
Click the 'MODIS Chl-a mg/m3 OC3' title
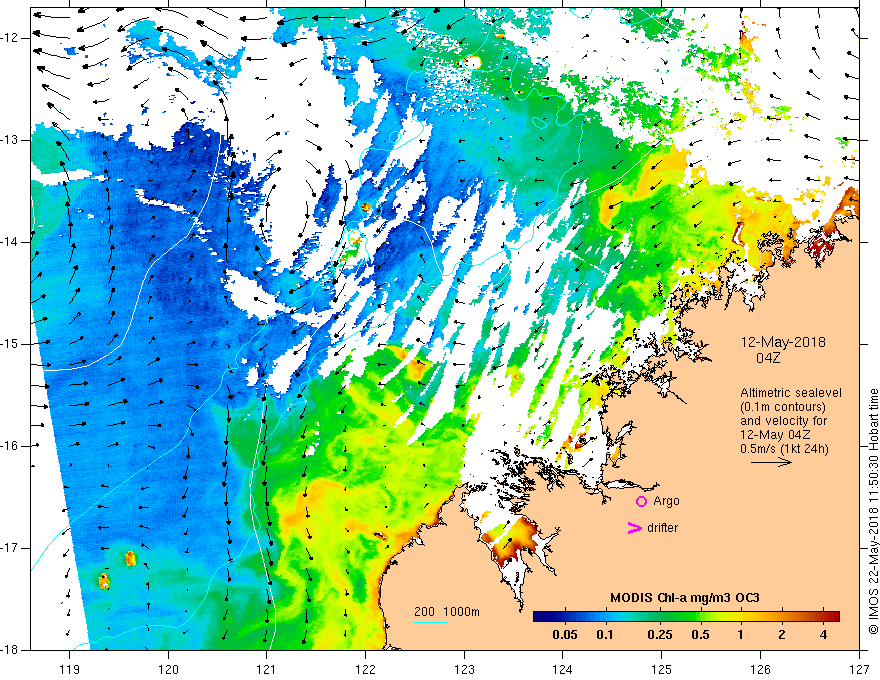coord(685,598)
